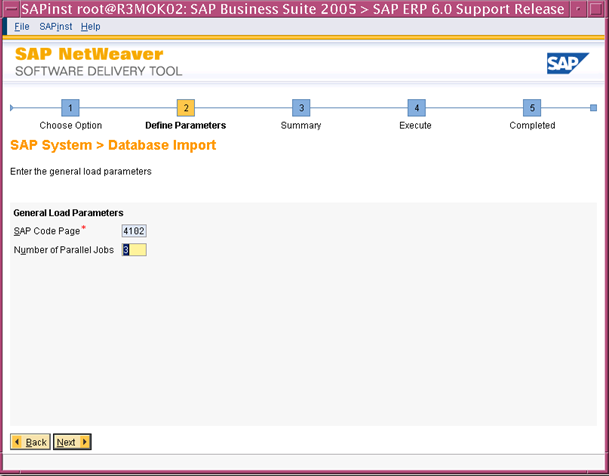Maximize the SAPinst window
This screenshot has height=476, width=609.
click(x=596, y=9)
